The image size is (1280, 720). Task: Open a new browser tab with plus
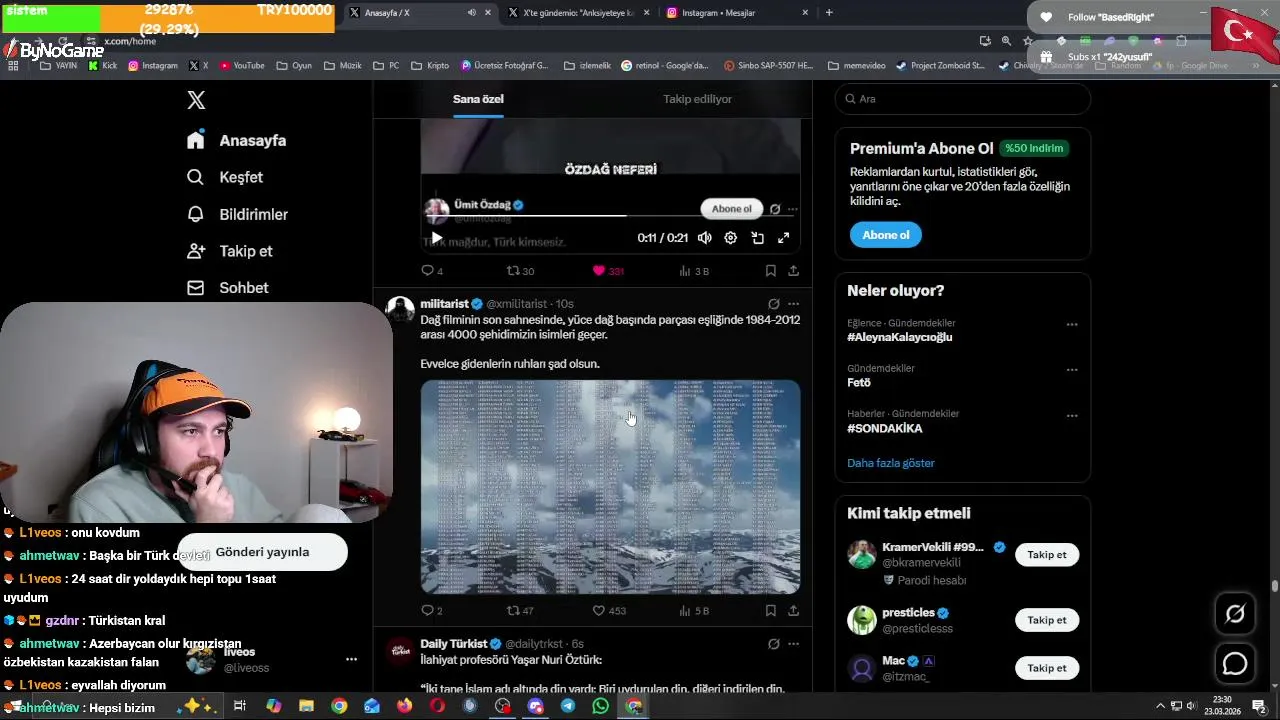pyautogui.click(x=829, y=13)
